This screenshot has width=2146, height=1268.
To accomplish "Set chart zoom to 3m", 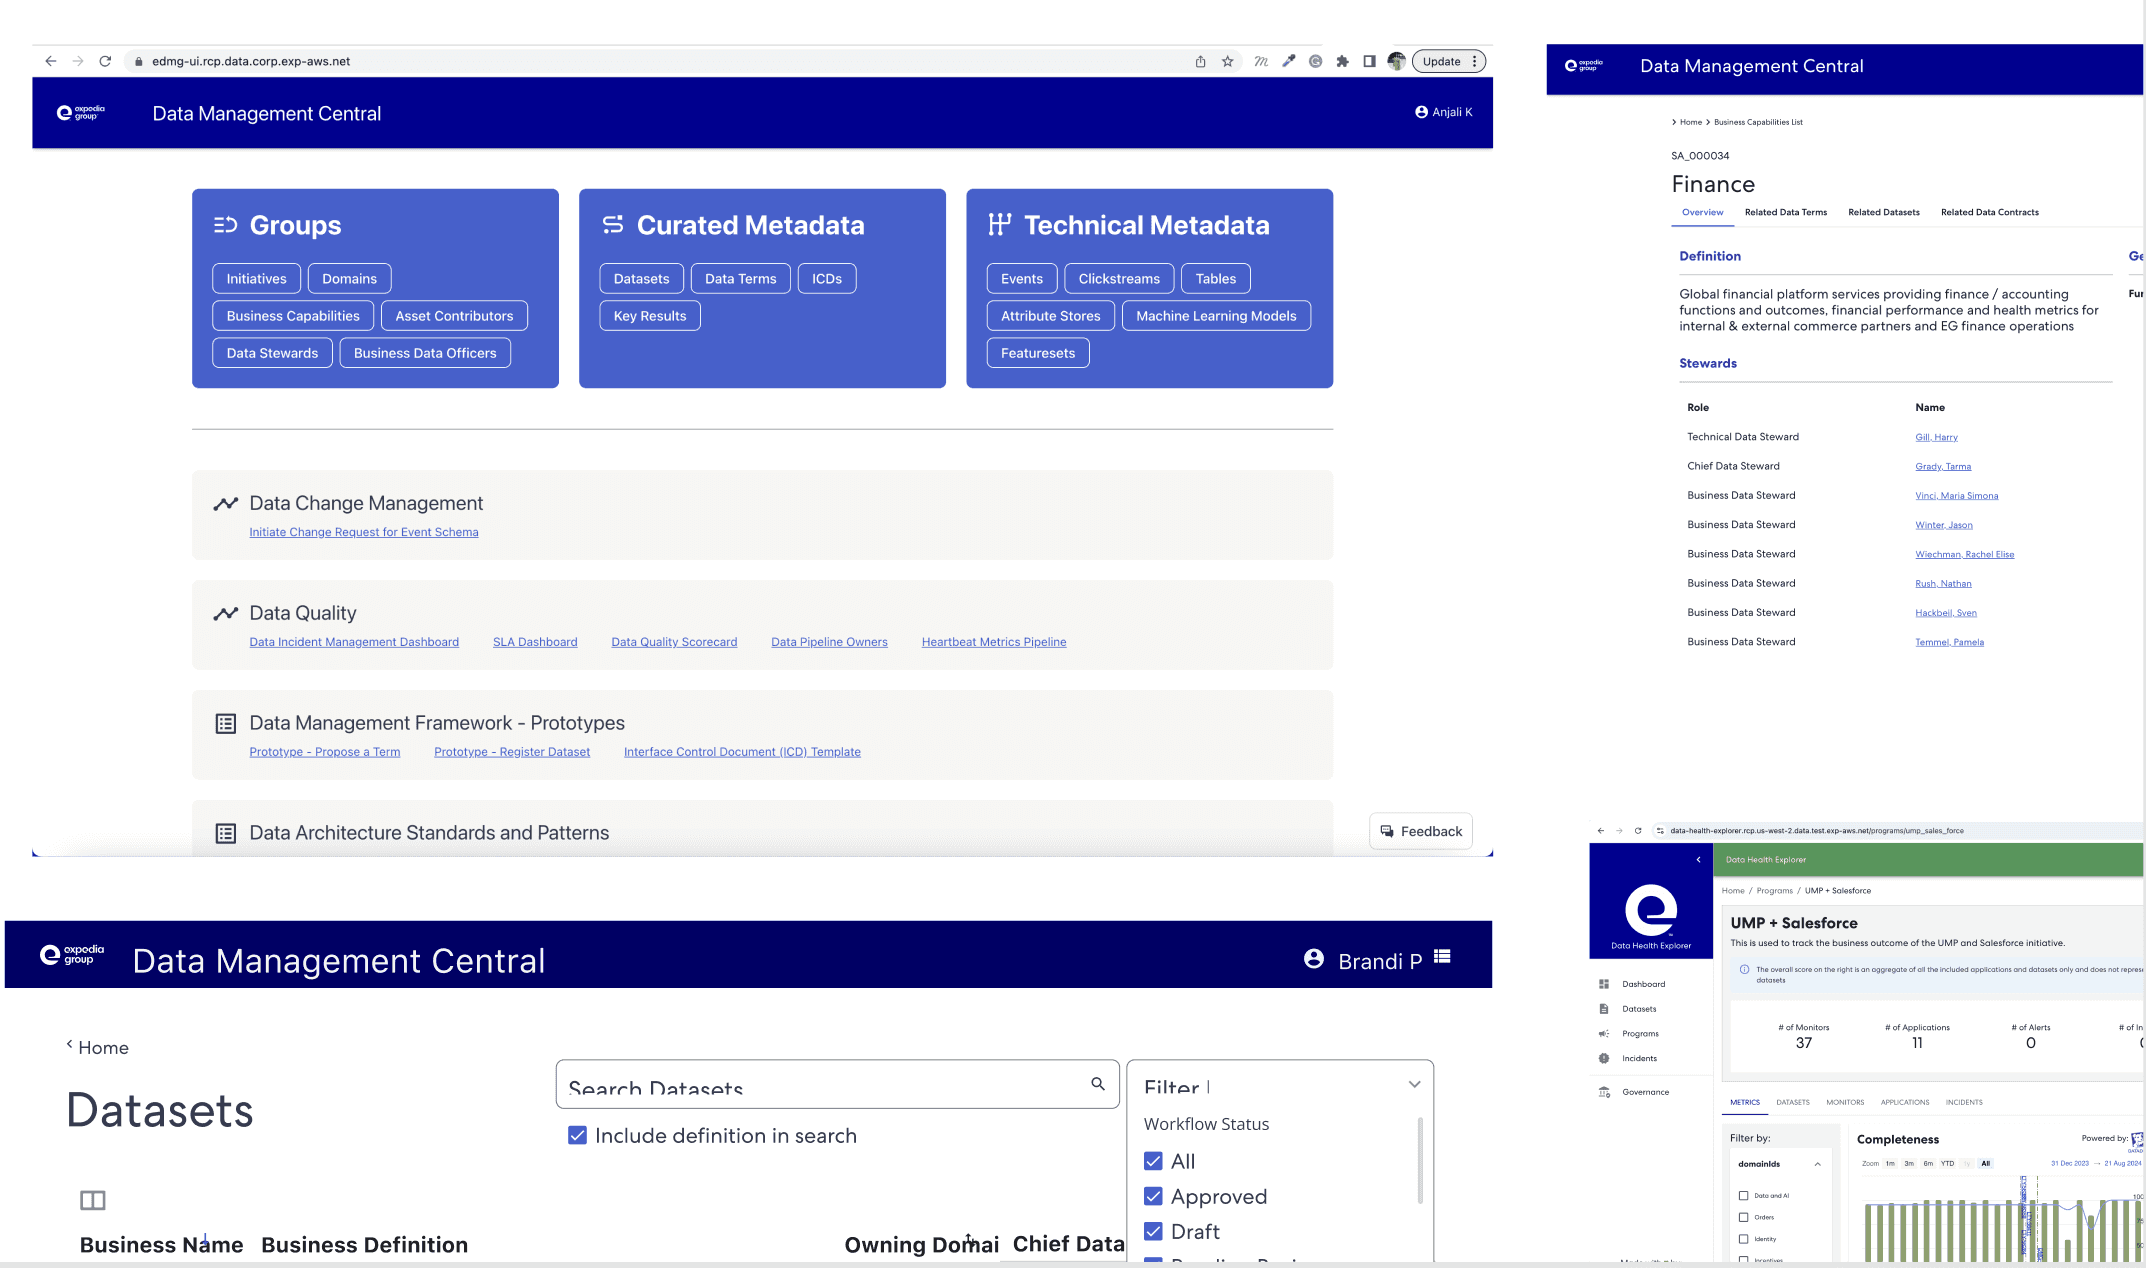I will 1909,1163.
